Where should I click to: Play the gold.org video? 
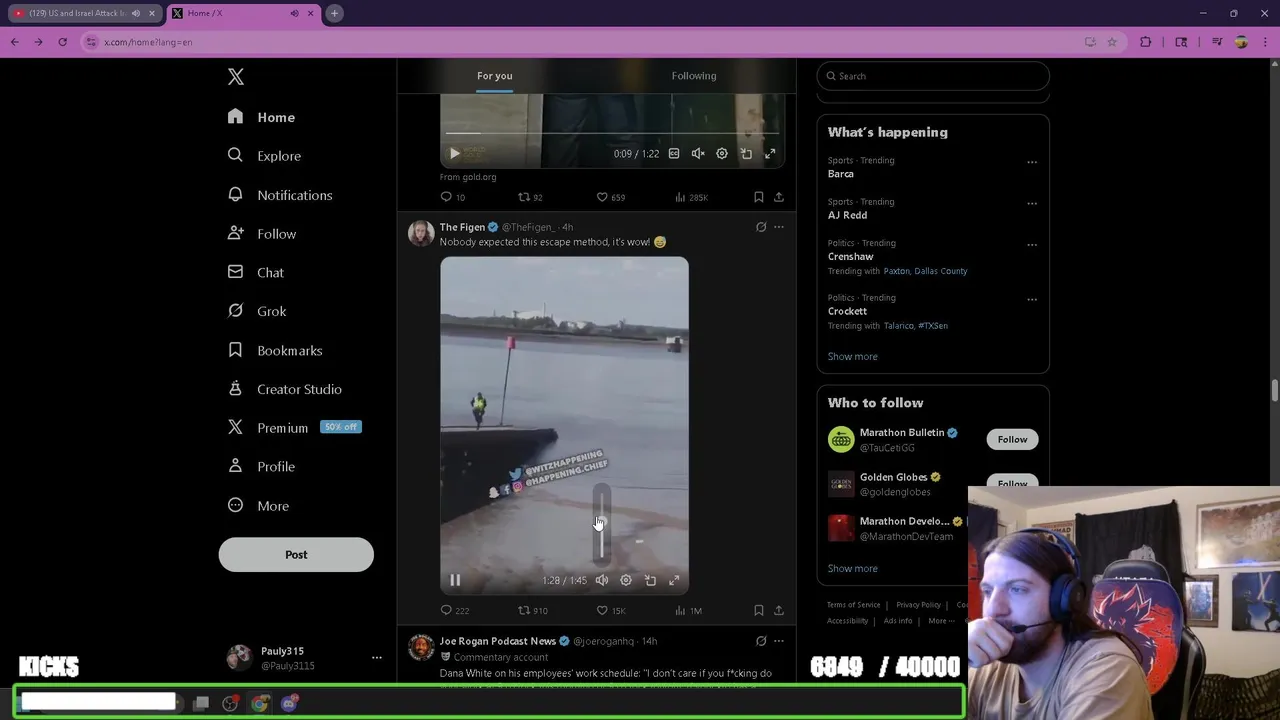[455, 154]
